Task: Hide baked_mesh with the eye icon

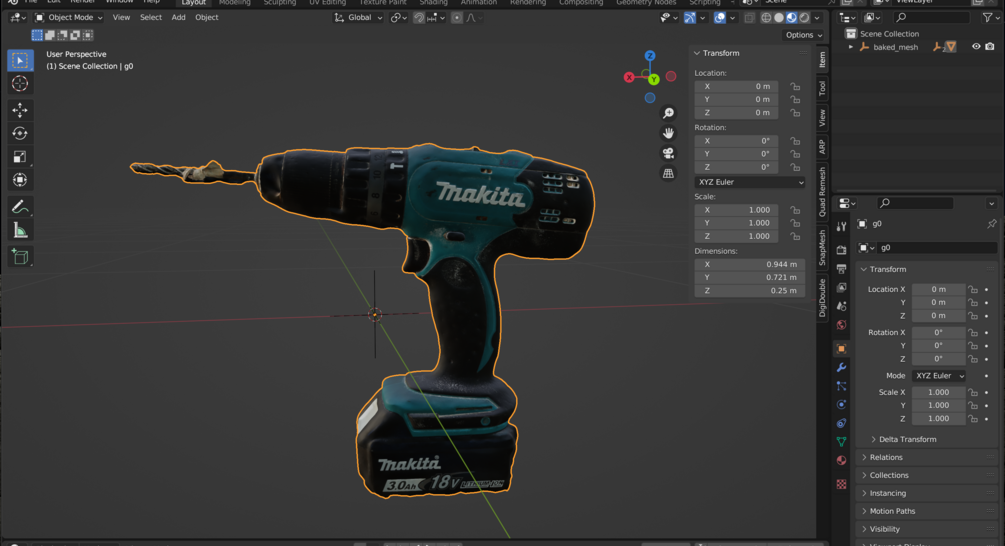Action: 976,47
